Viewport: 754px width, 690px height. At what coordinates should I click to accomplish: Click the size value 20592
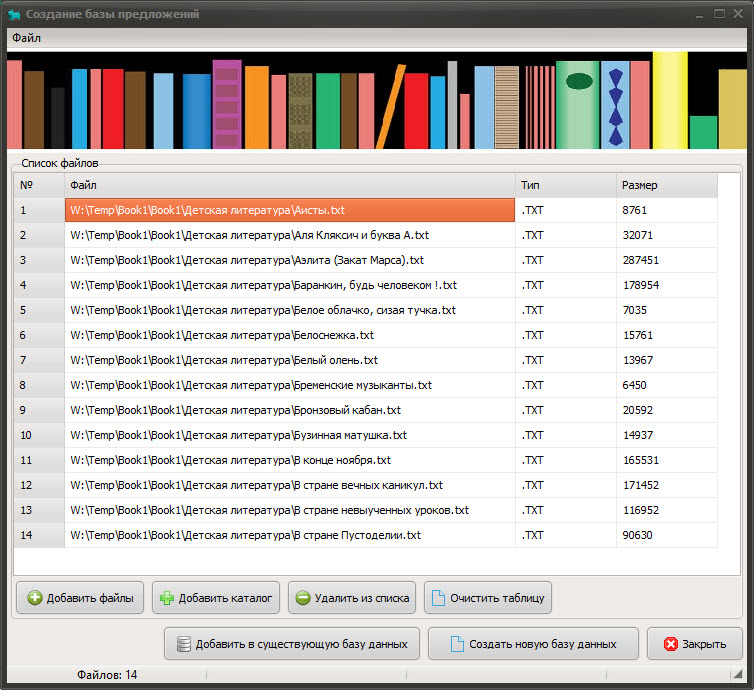[638, 410]
